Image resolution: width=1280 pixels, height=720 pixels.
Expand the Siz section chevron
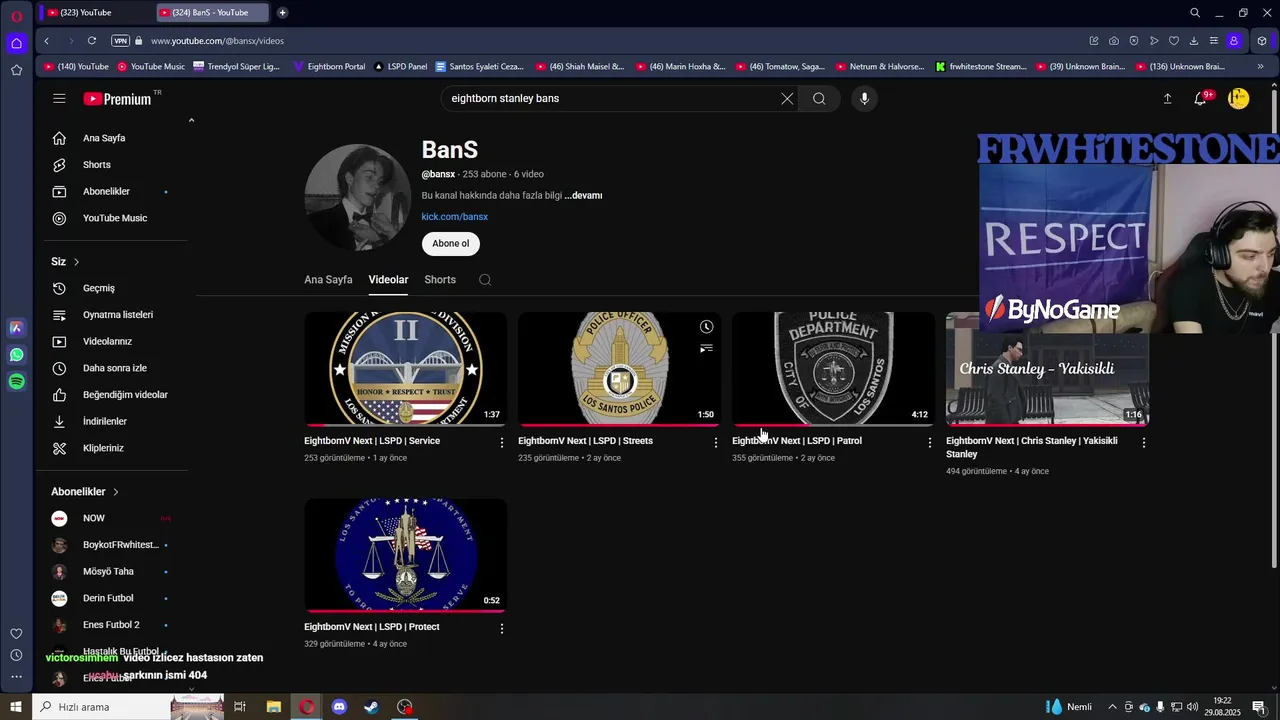point(76,262)
